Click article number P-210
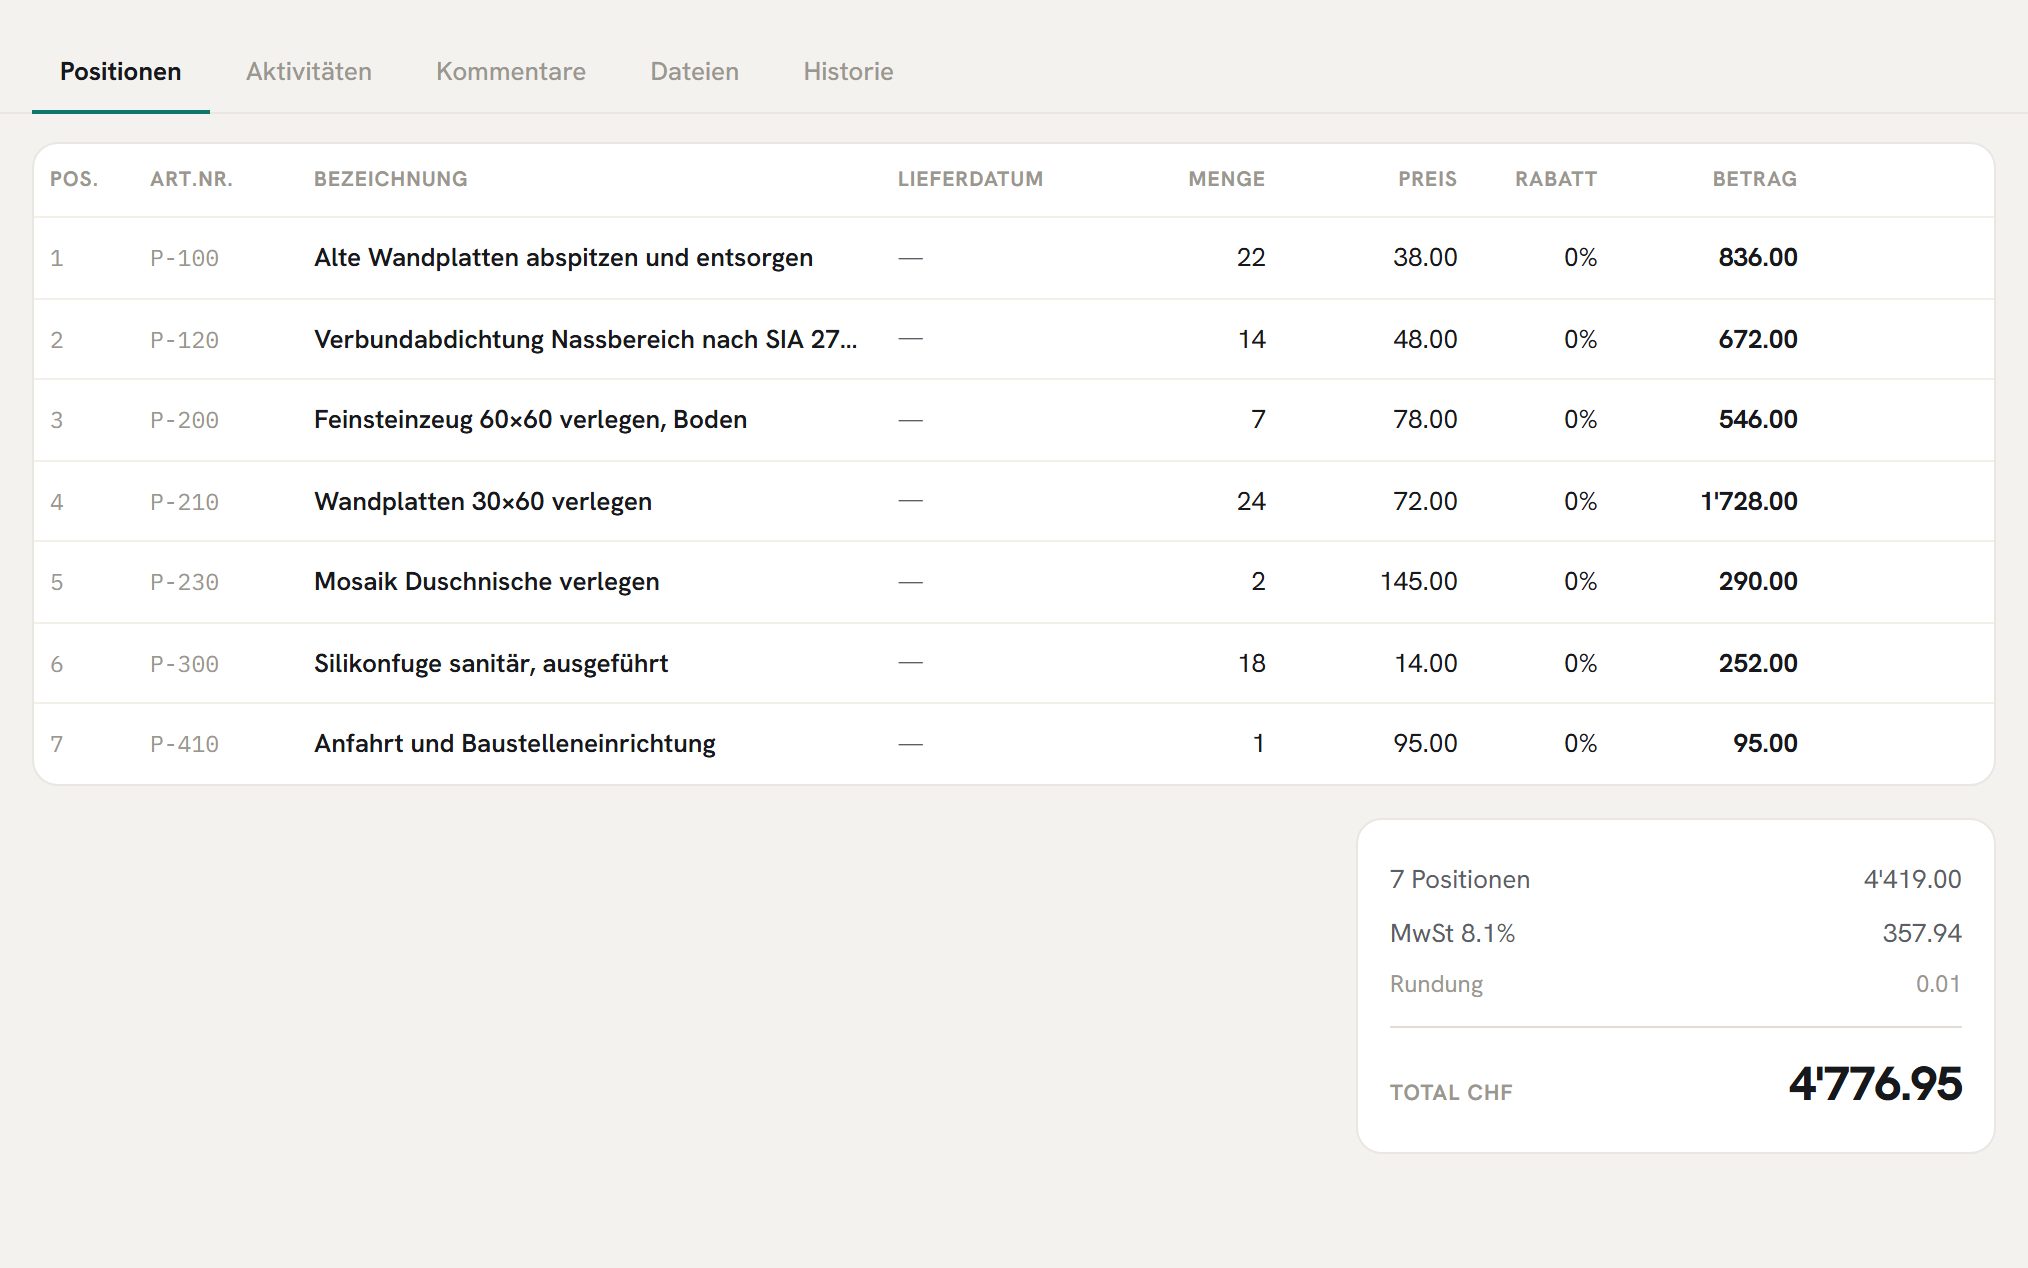 click(184, 503)
